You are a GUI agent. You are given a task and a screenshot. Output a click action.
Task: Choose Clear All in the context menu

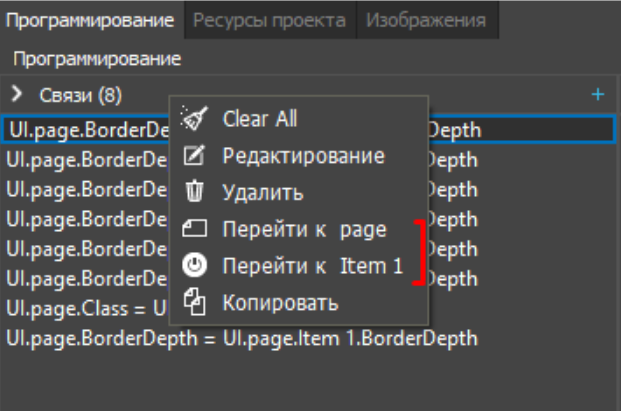[x=299, y=118]
